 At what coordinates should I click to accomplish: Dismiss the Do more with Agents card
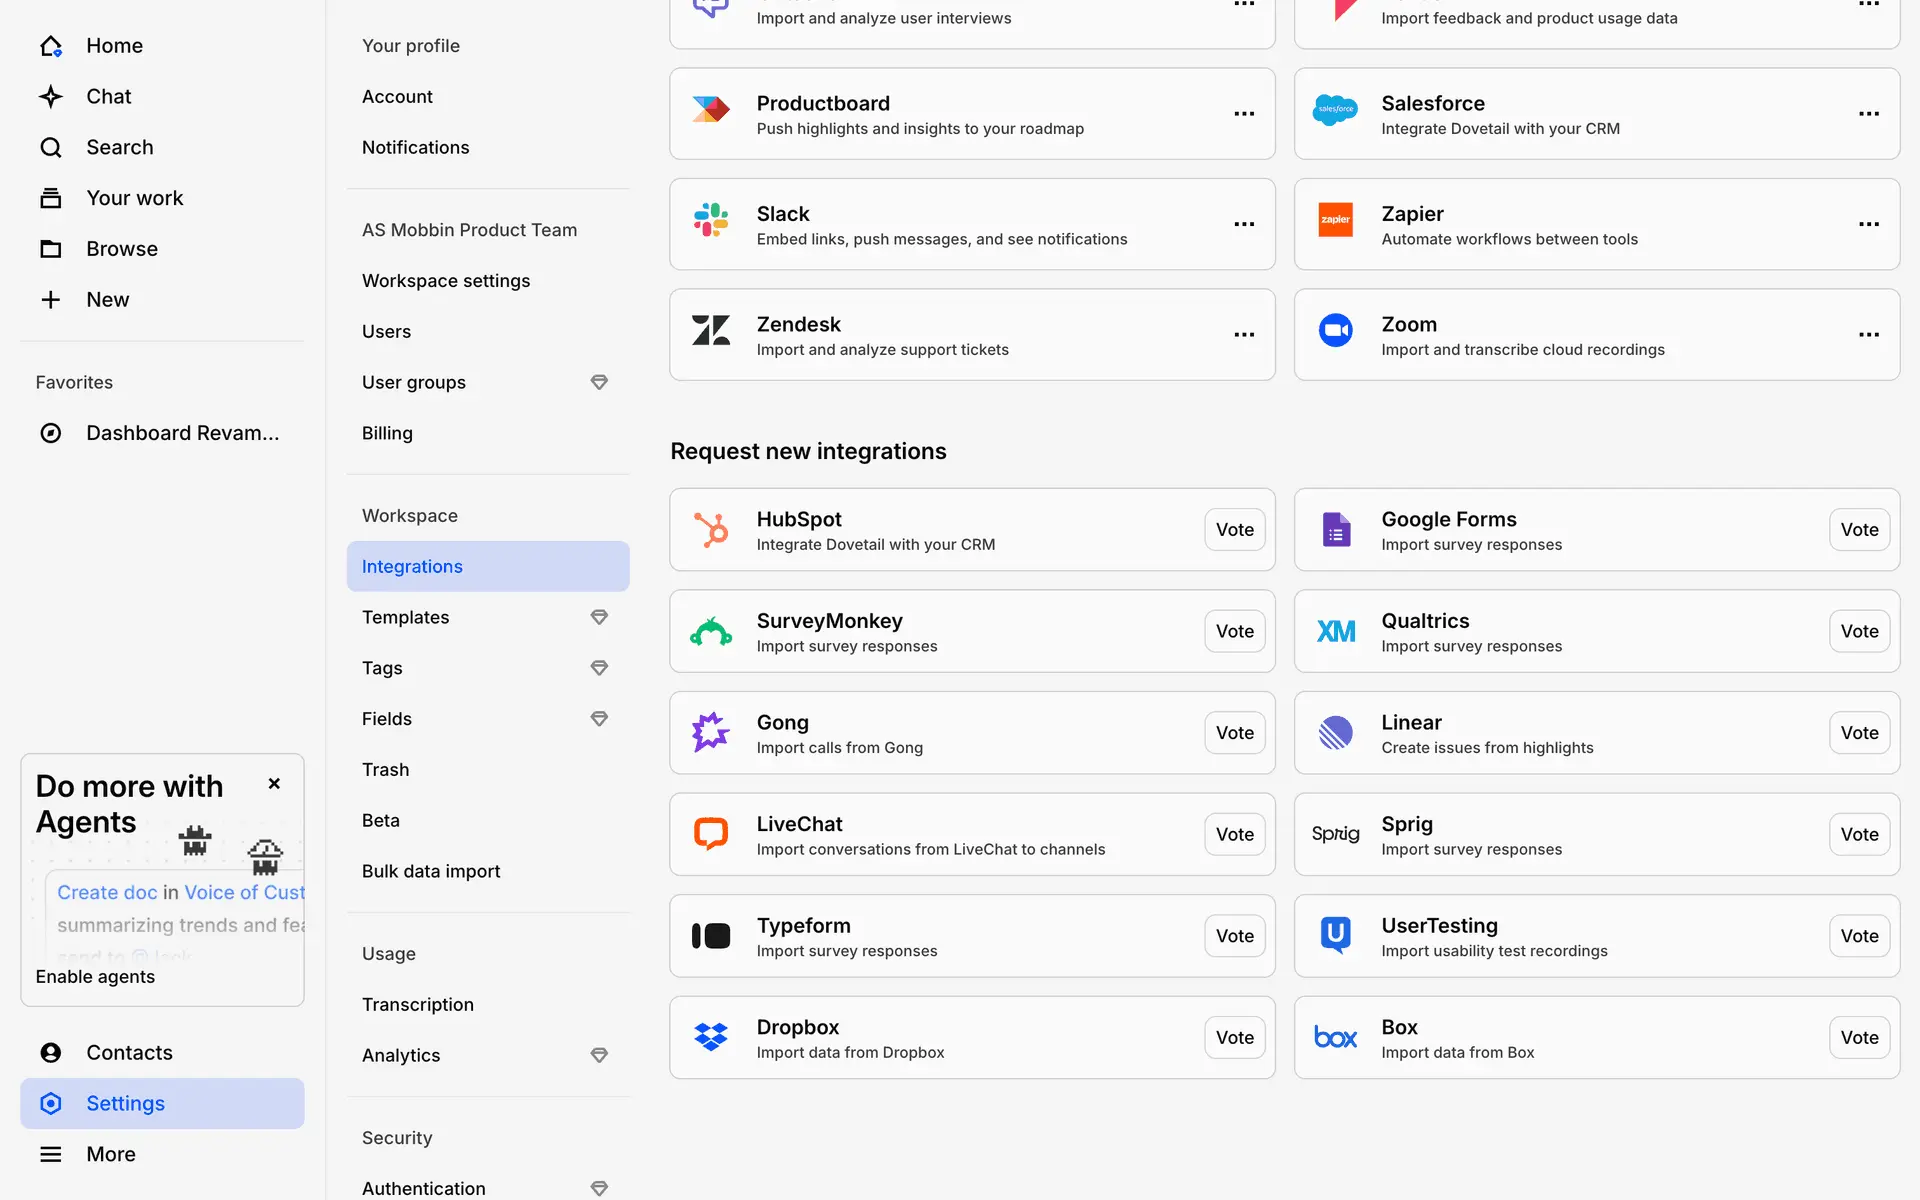[x=274, y=784]
